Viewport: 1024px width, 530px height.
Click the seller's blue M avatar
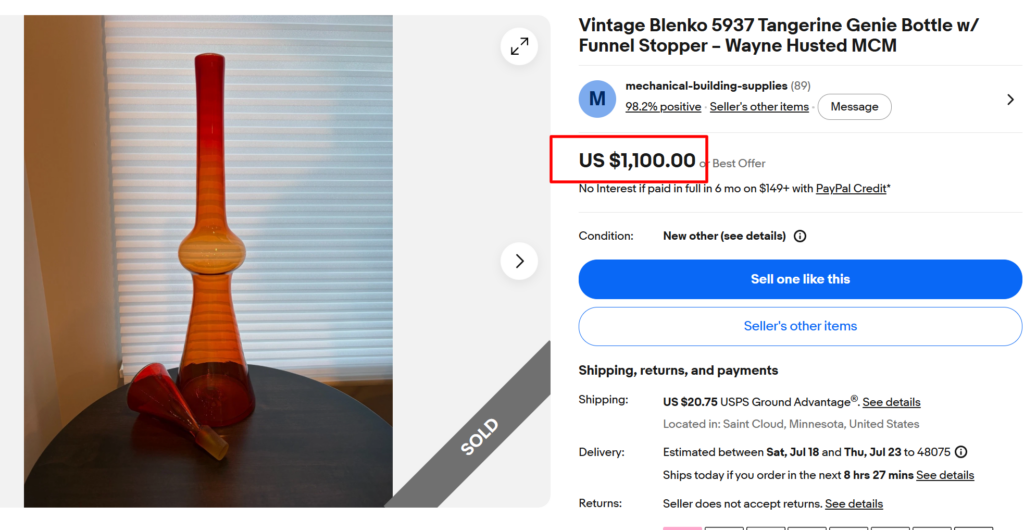[597, 99]
